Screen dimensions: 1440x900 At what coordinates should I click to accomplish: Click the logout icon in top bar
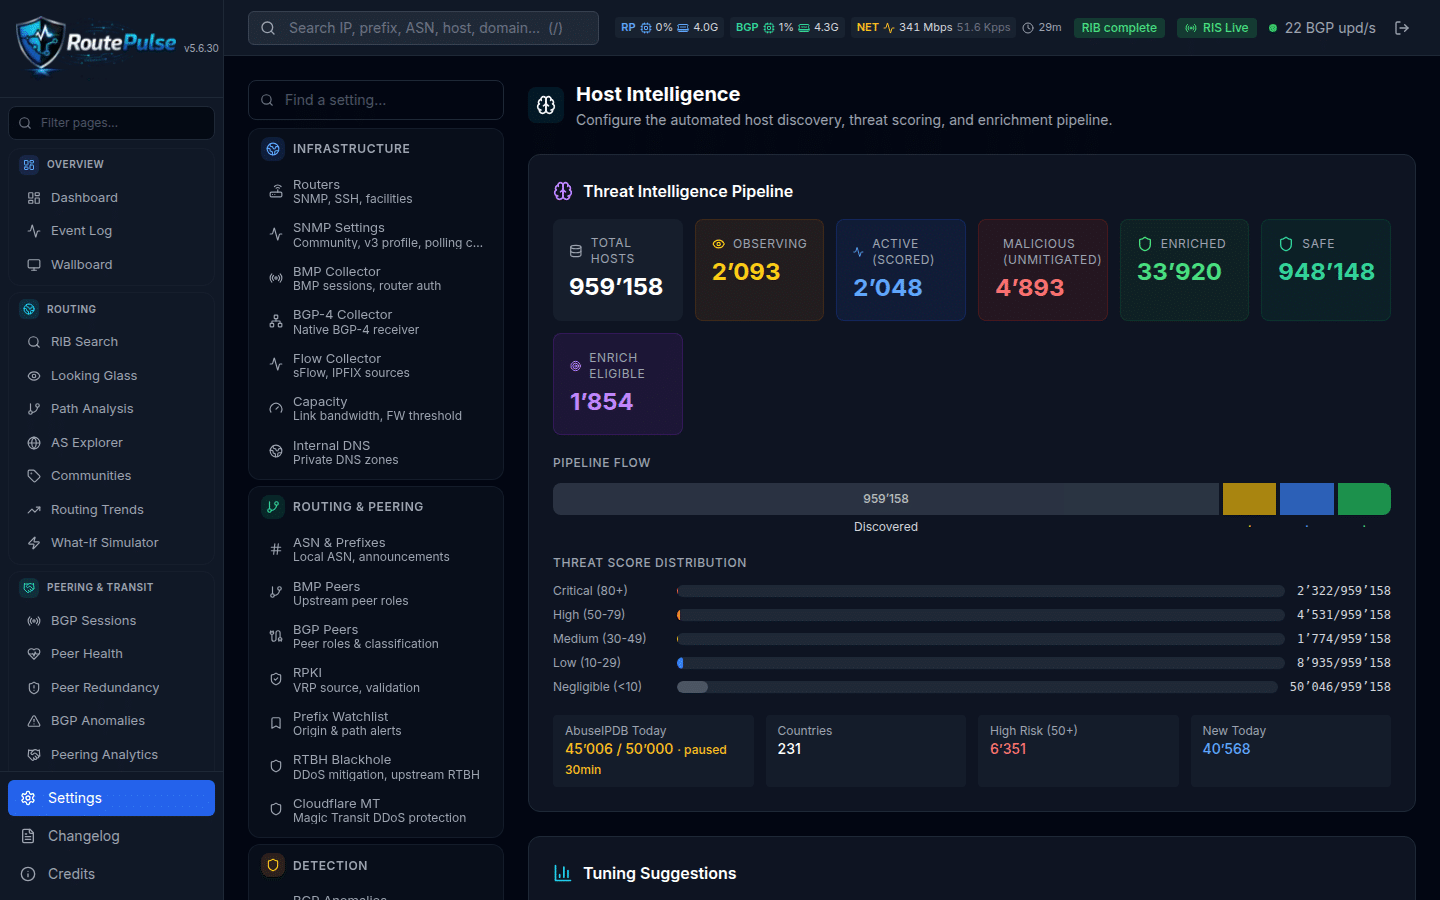(x=1402, y=28)
